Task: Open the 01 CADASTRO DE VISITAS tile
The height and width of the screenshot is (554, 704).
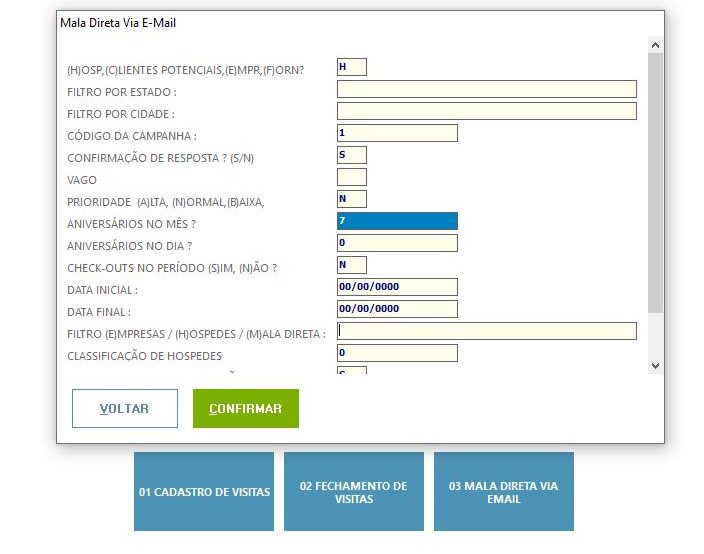Action: coord(204,492)
